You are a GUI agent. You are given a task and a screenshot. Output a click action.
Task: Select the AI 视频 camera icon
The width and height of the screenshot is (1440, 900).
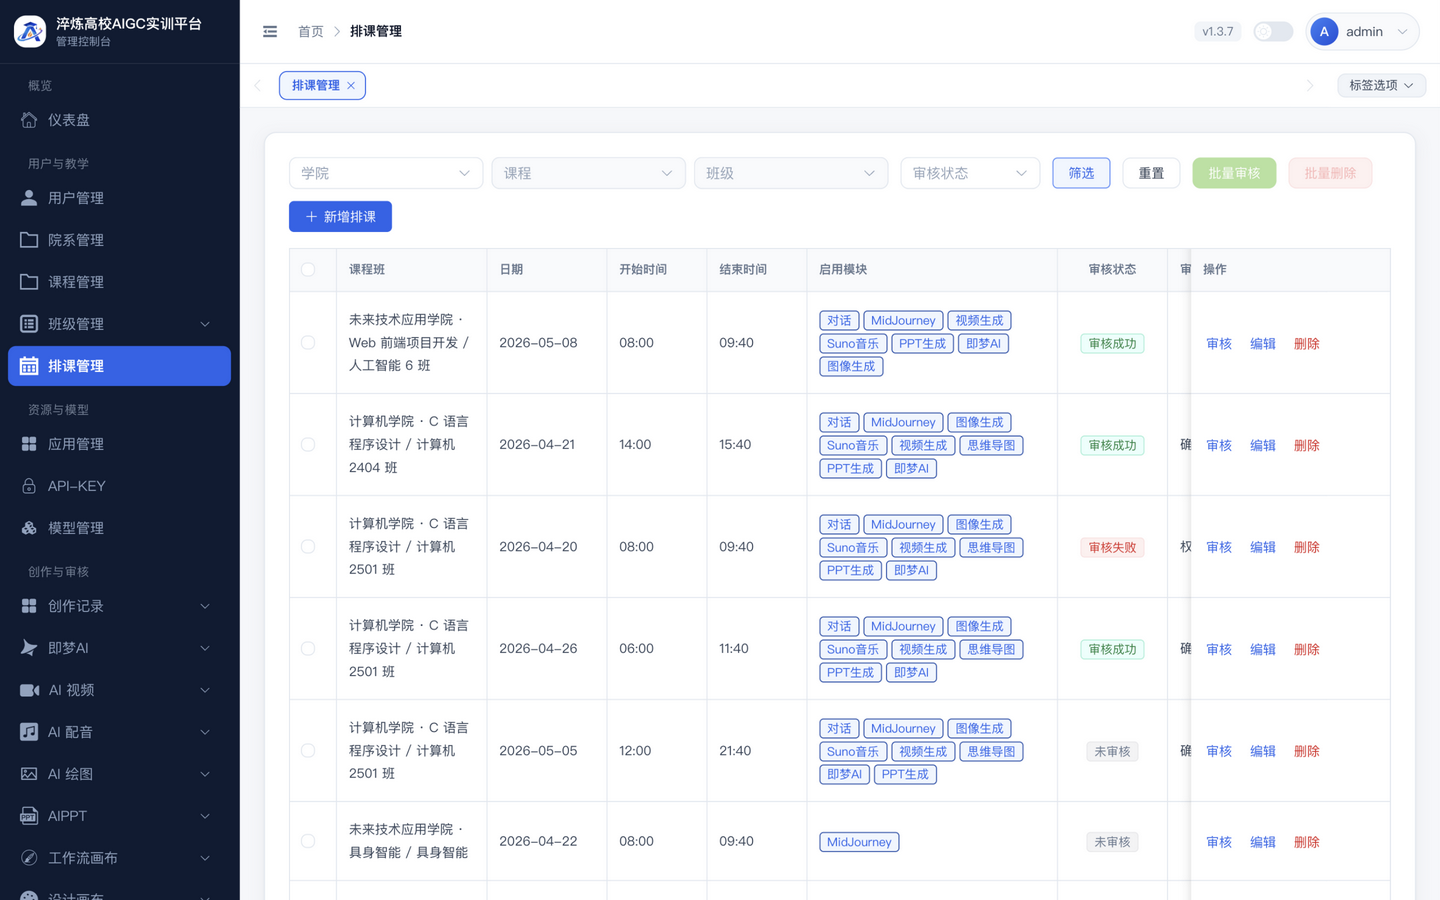point(29,690)
